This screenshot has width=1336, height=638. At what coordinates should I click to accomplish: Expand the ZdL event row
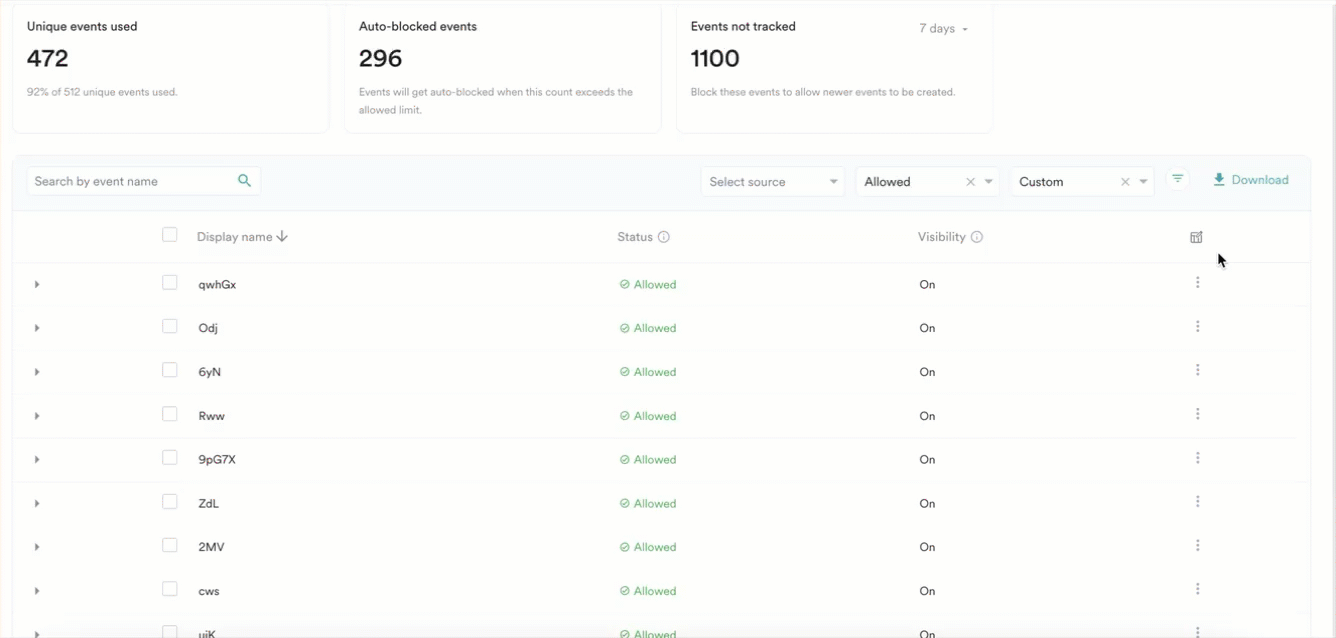pyautogui.click(x=37, y=503)
